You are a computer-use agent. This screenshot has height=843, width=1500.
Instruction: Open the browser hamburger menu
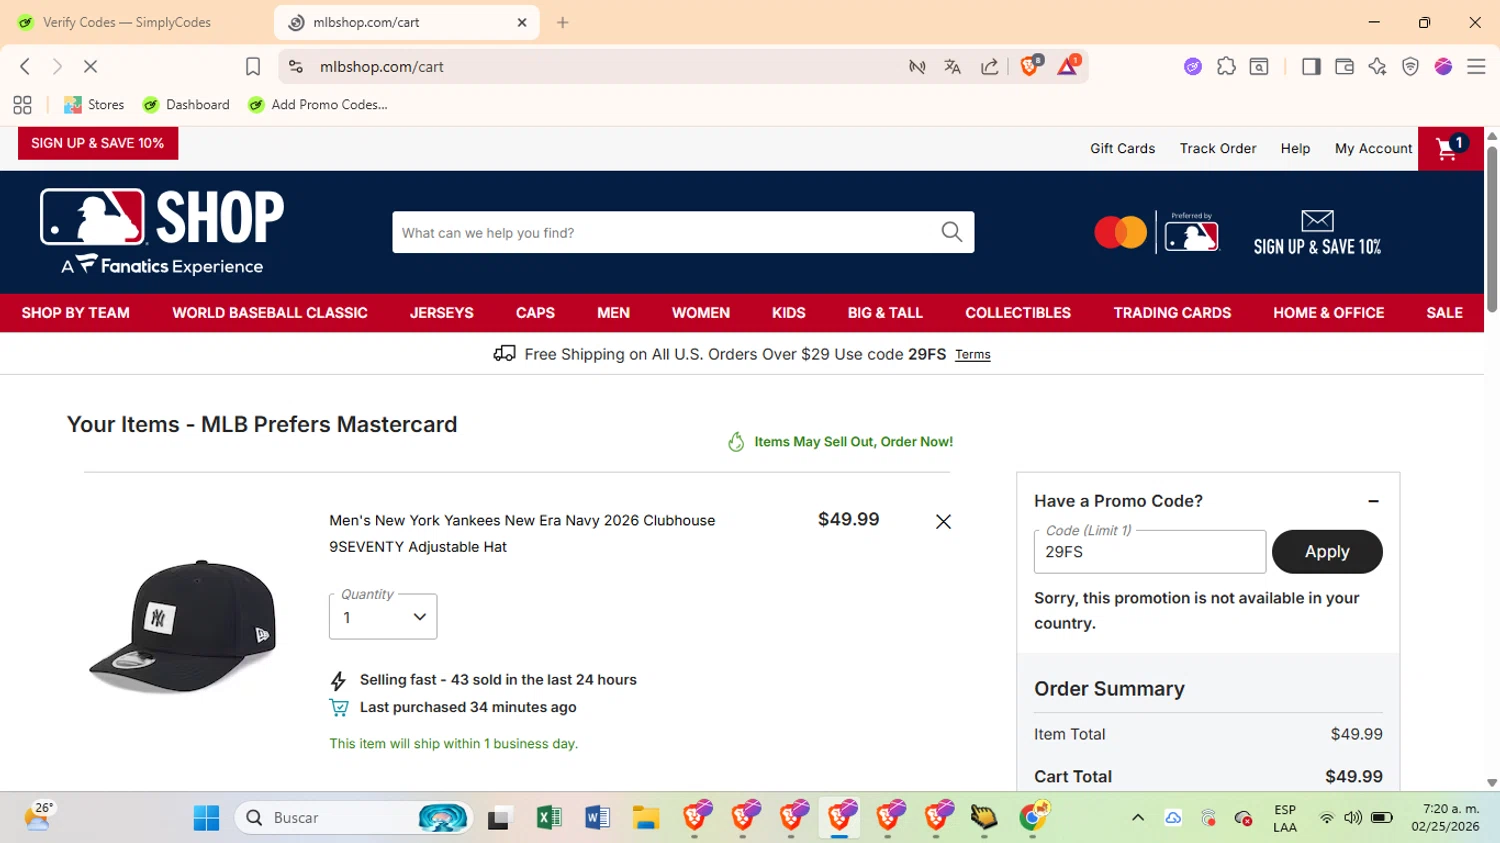(x=1476, y=66)
